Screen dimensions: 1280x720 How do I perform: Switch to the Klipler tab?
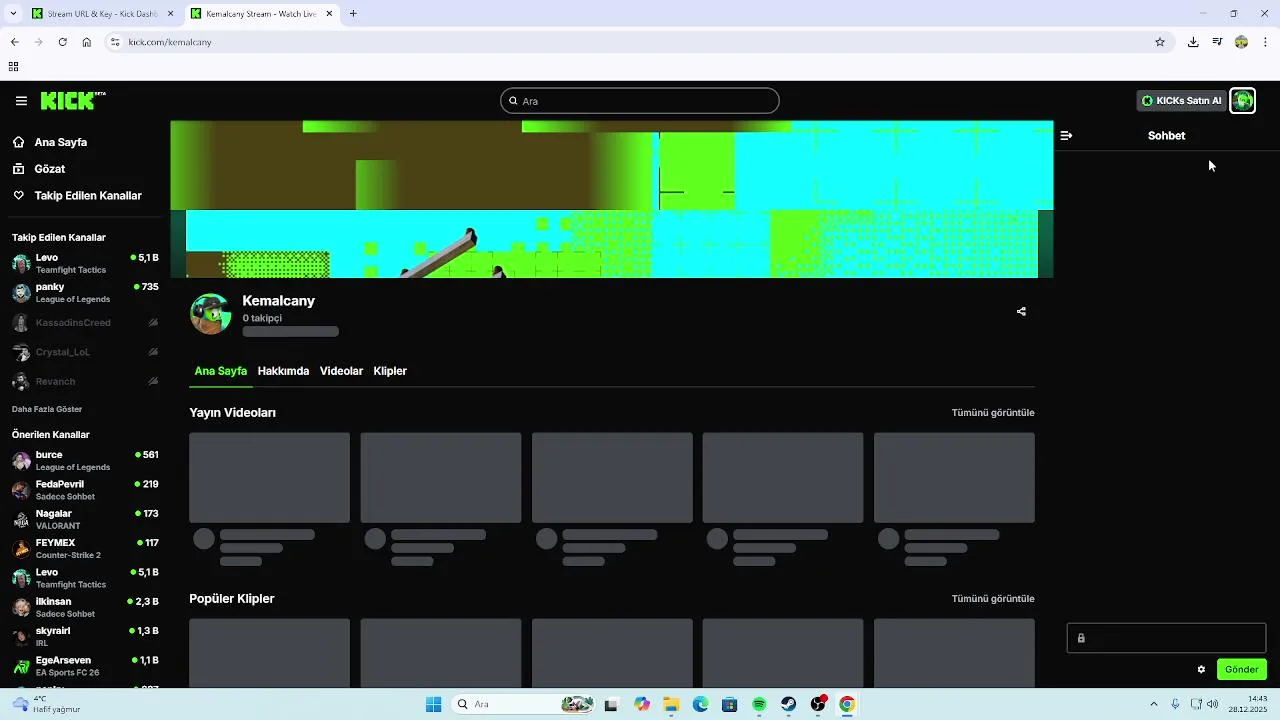coord(390,371)
